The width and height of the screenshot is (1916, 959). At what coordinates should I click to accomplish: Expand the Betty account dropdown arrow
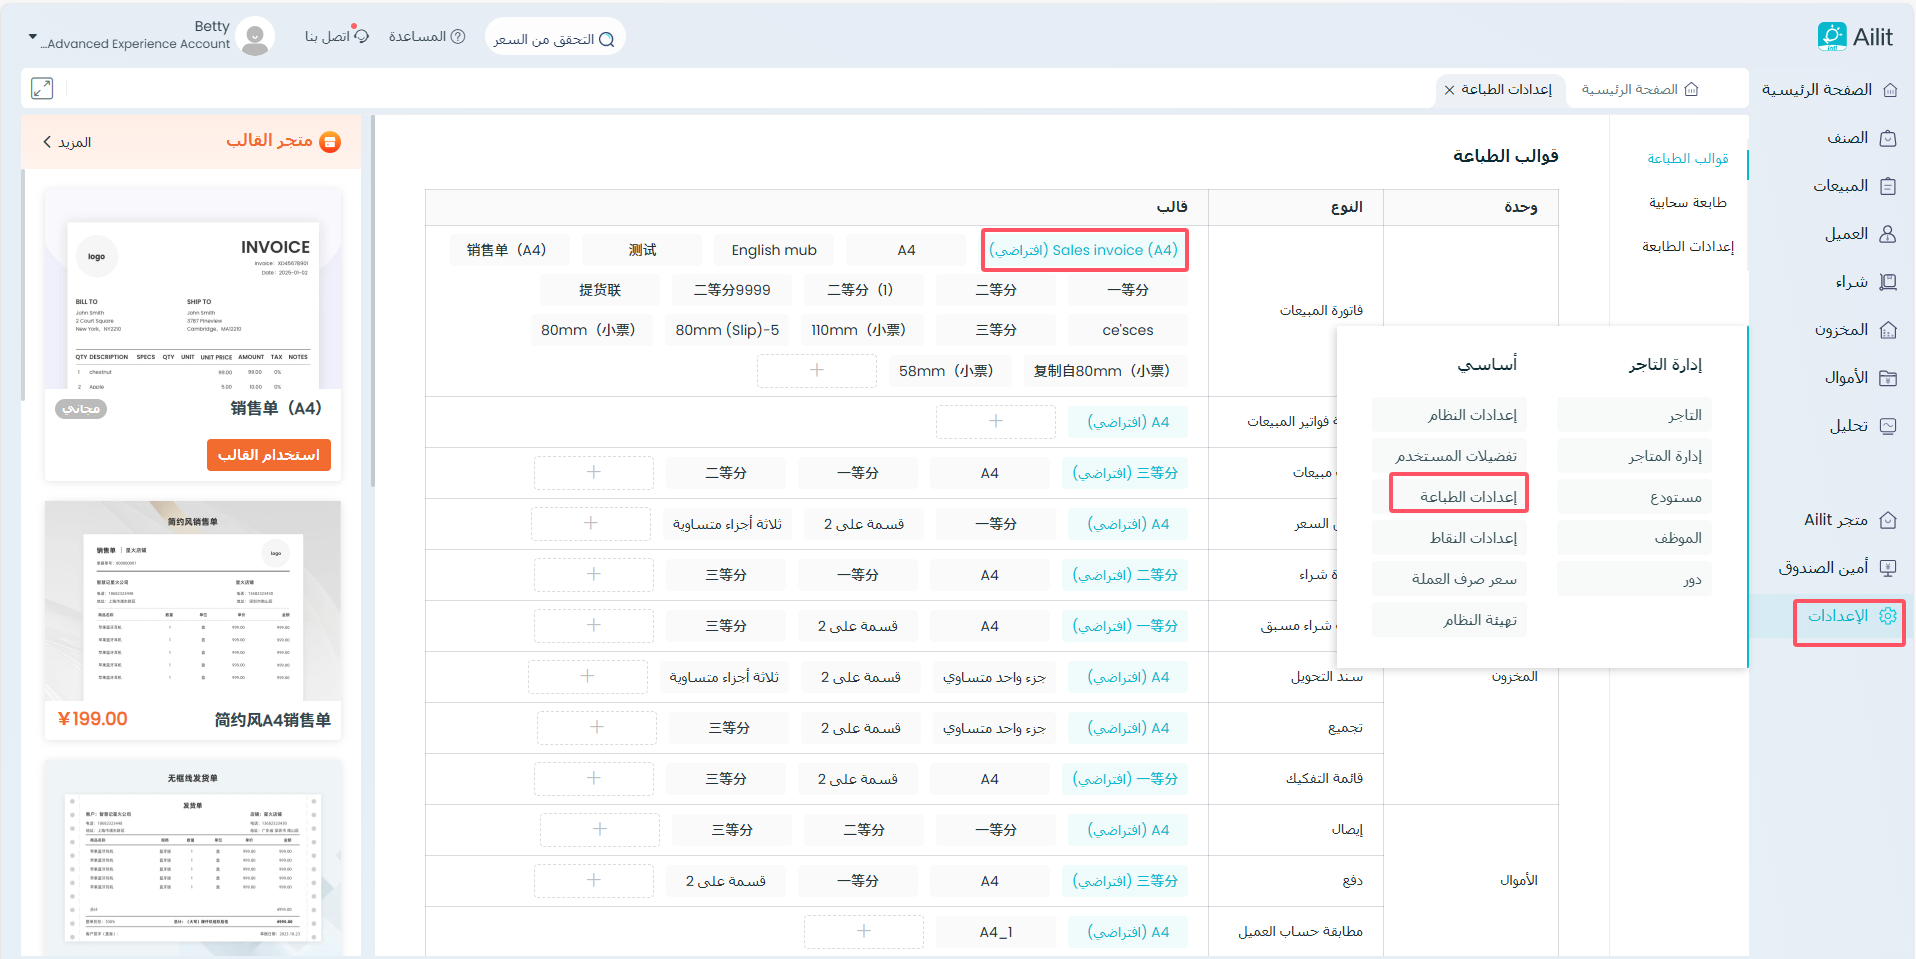pos(32,37)
